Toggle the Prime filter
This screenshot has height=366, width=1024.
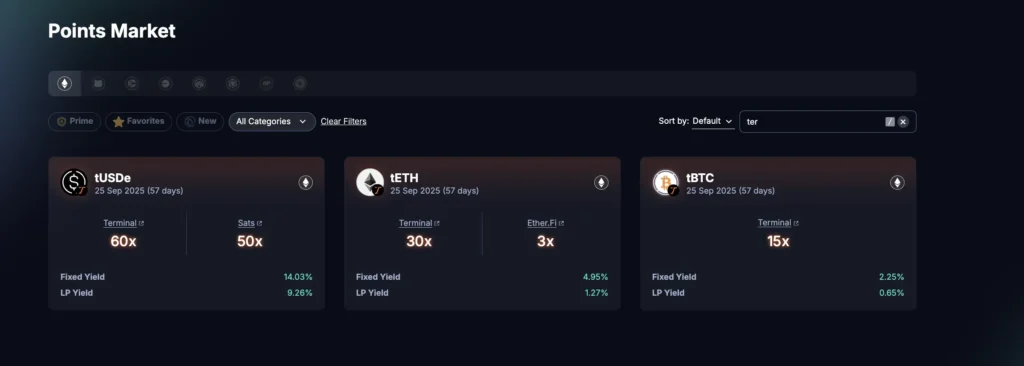[x=74, y=122]
